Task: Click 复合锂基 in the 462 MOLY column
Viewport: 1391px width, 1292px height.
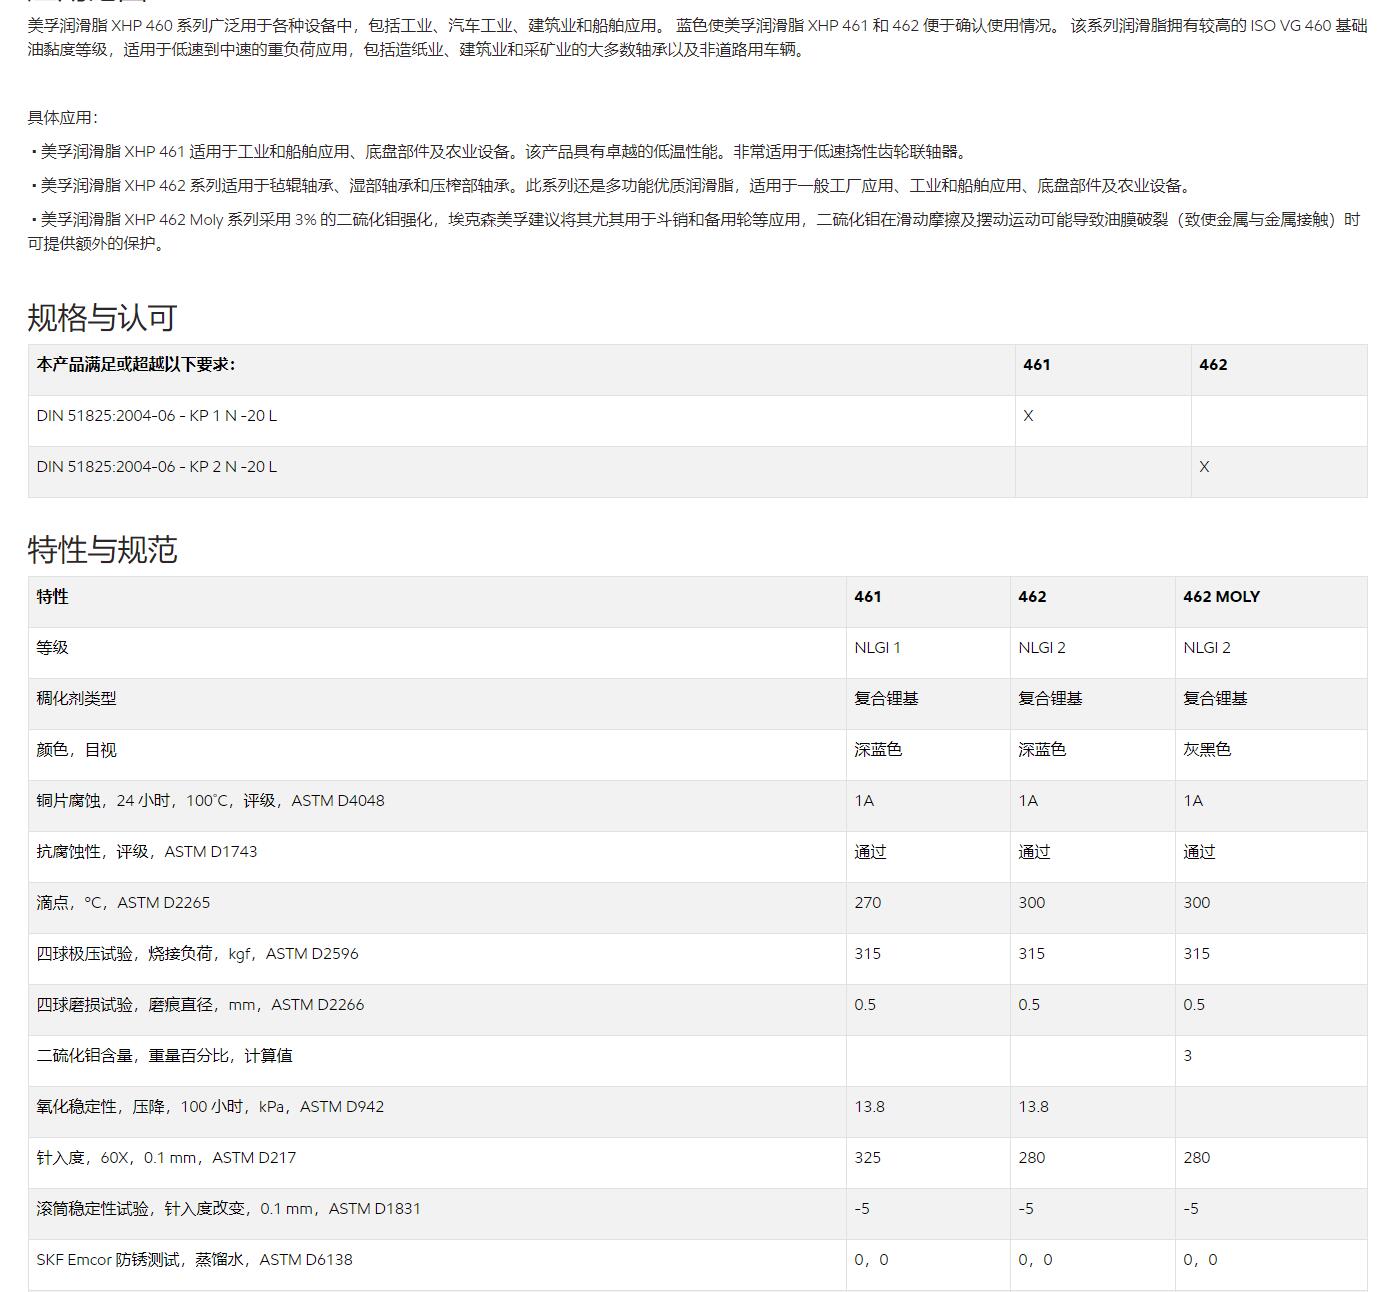Action: coord(1215,699)
